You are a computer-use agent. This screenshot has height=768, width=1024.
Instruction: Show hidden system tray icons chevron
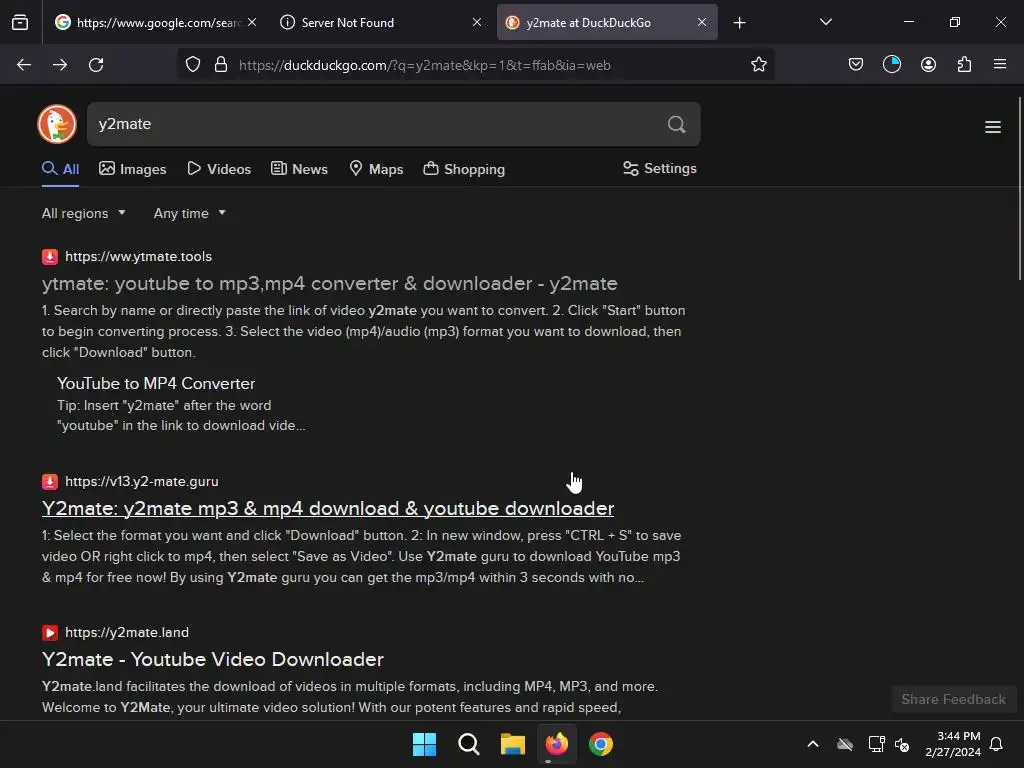(813, 744)
